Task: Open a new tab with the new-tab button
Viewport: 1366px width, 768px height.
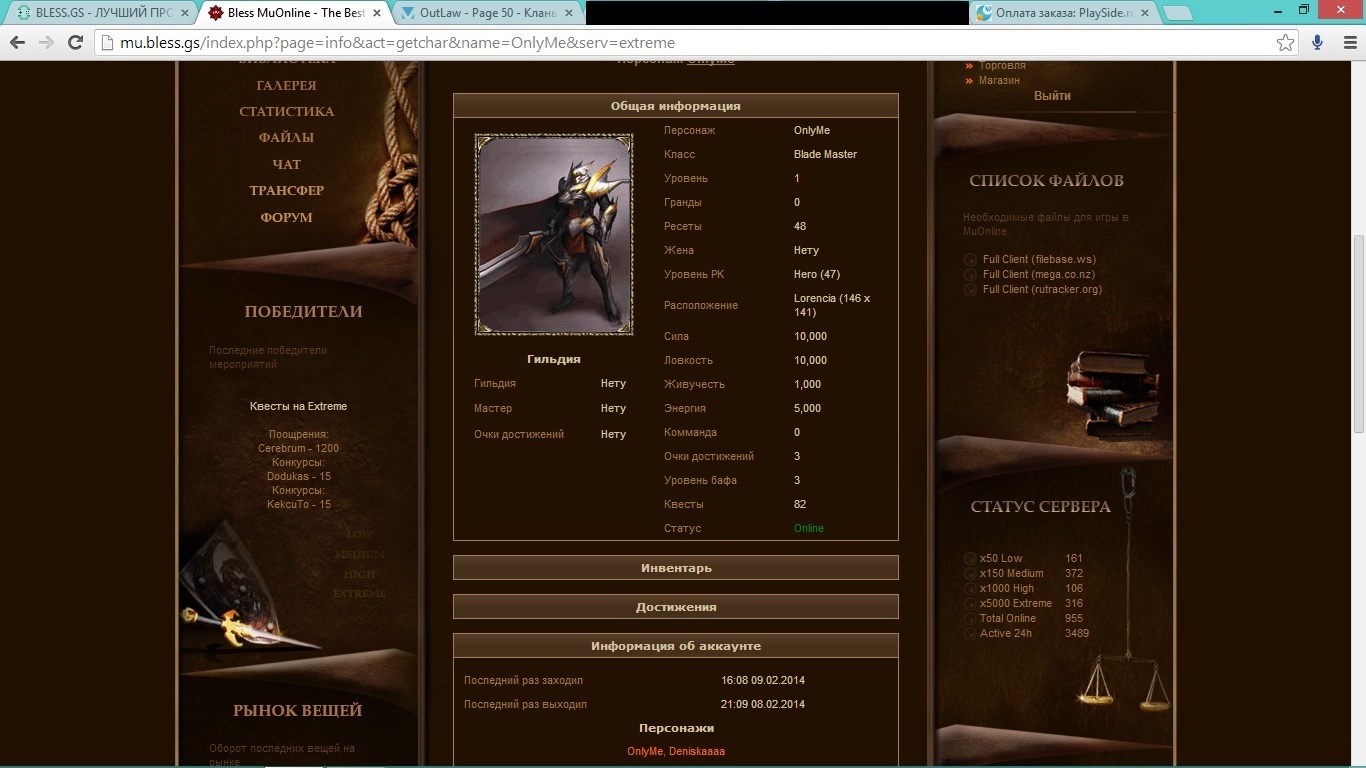Action: (x=1178, y=14)
